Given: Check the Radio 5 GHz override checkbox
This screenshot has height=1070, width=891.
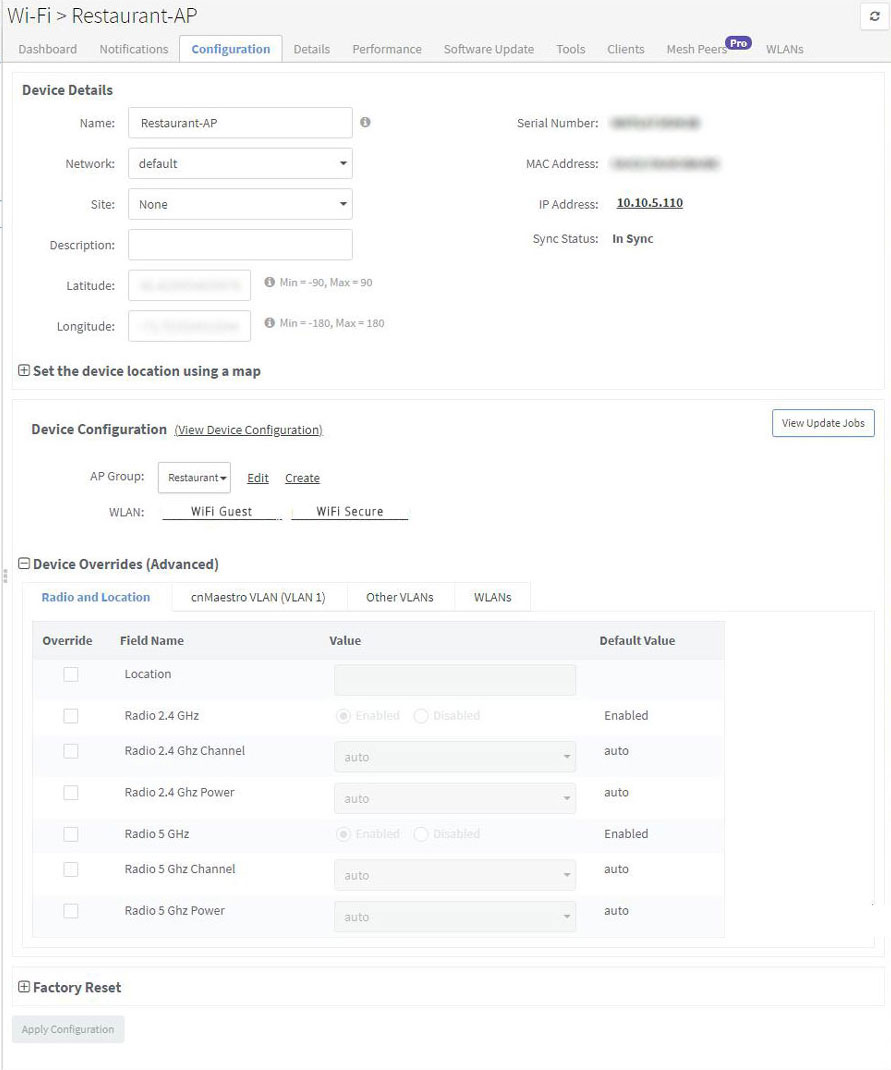Looking at the screenshot, I should click(71, 835).
